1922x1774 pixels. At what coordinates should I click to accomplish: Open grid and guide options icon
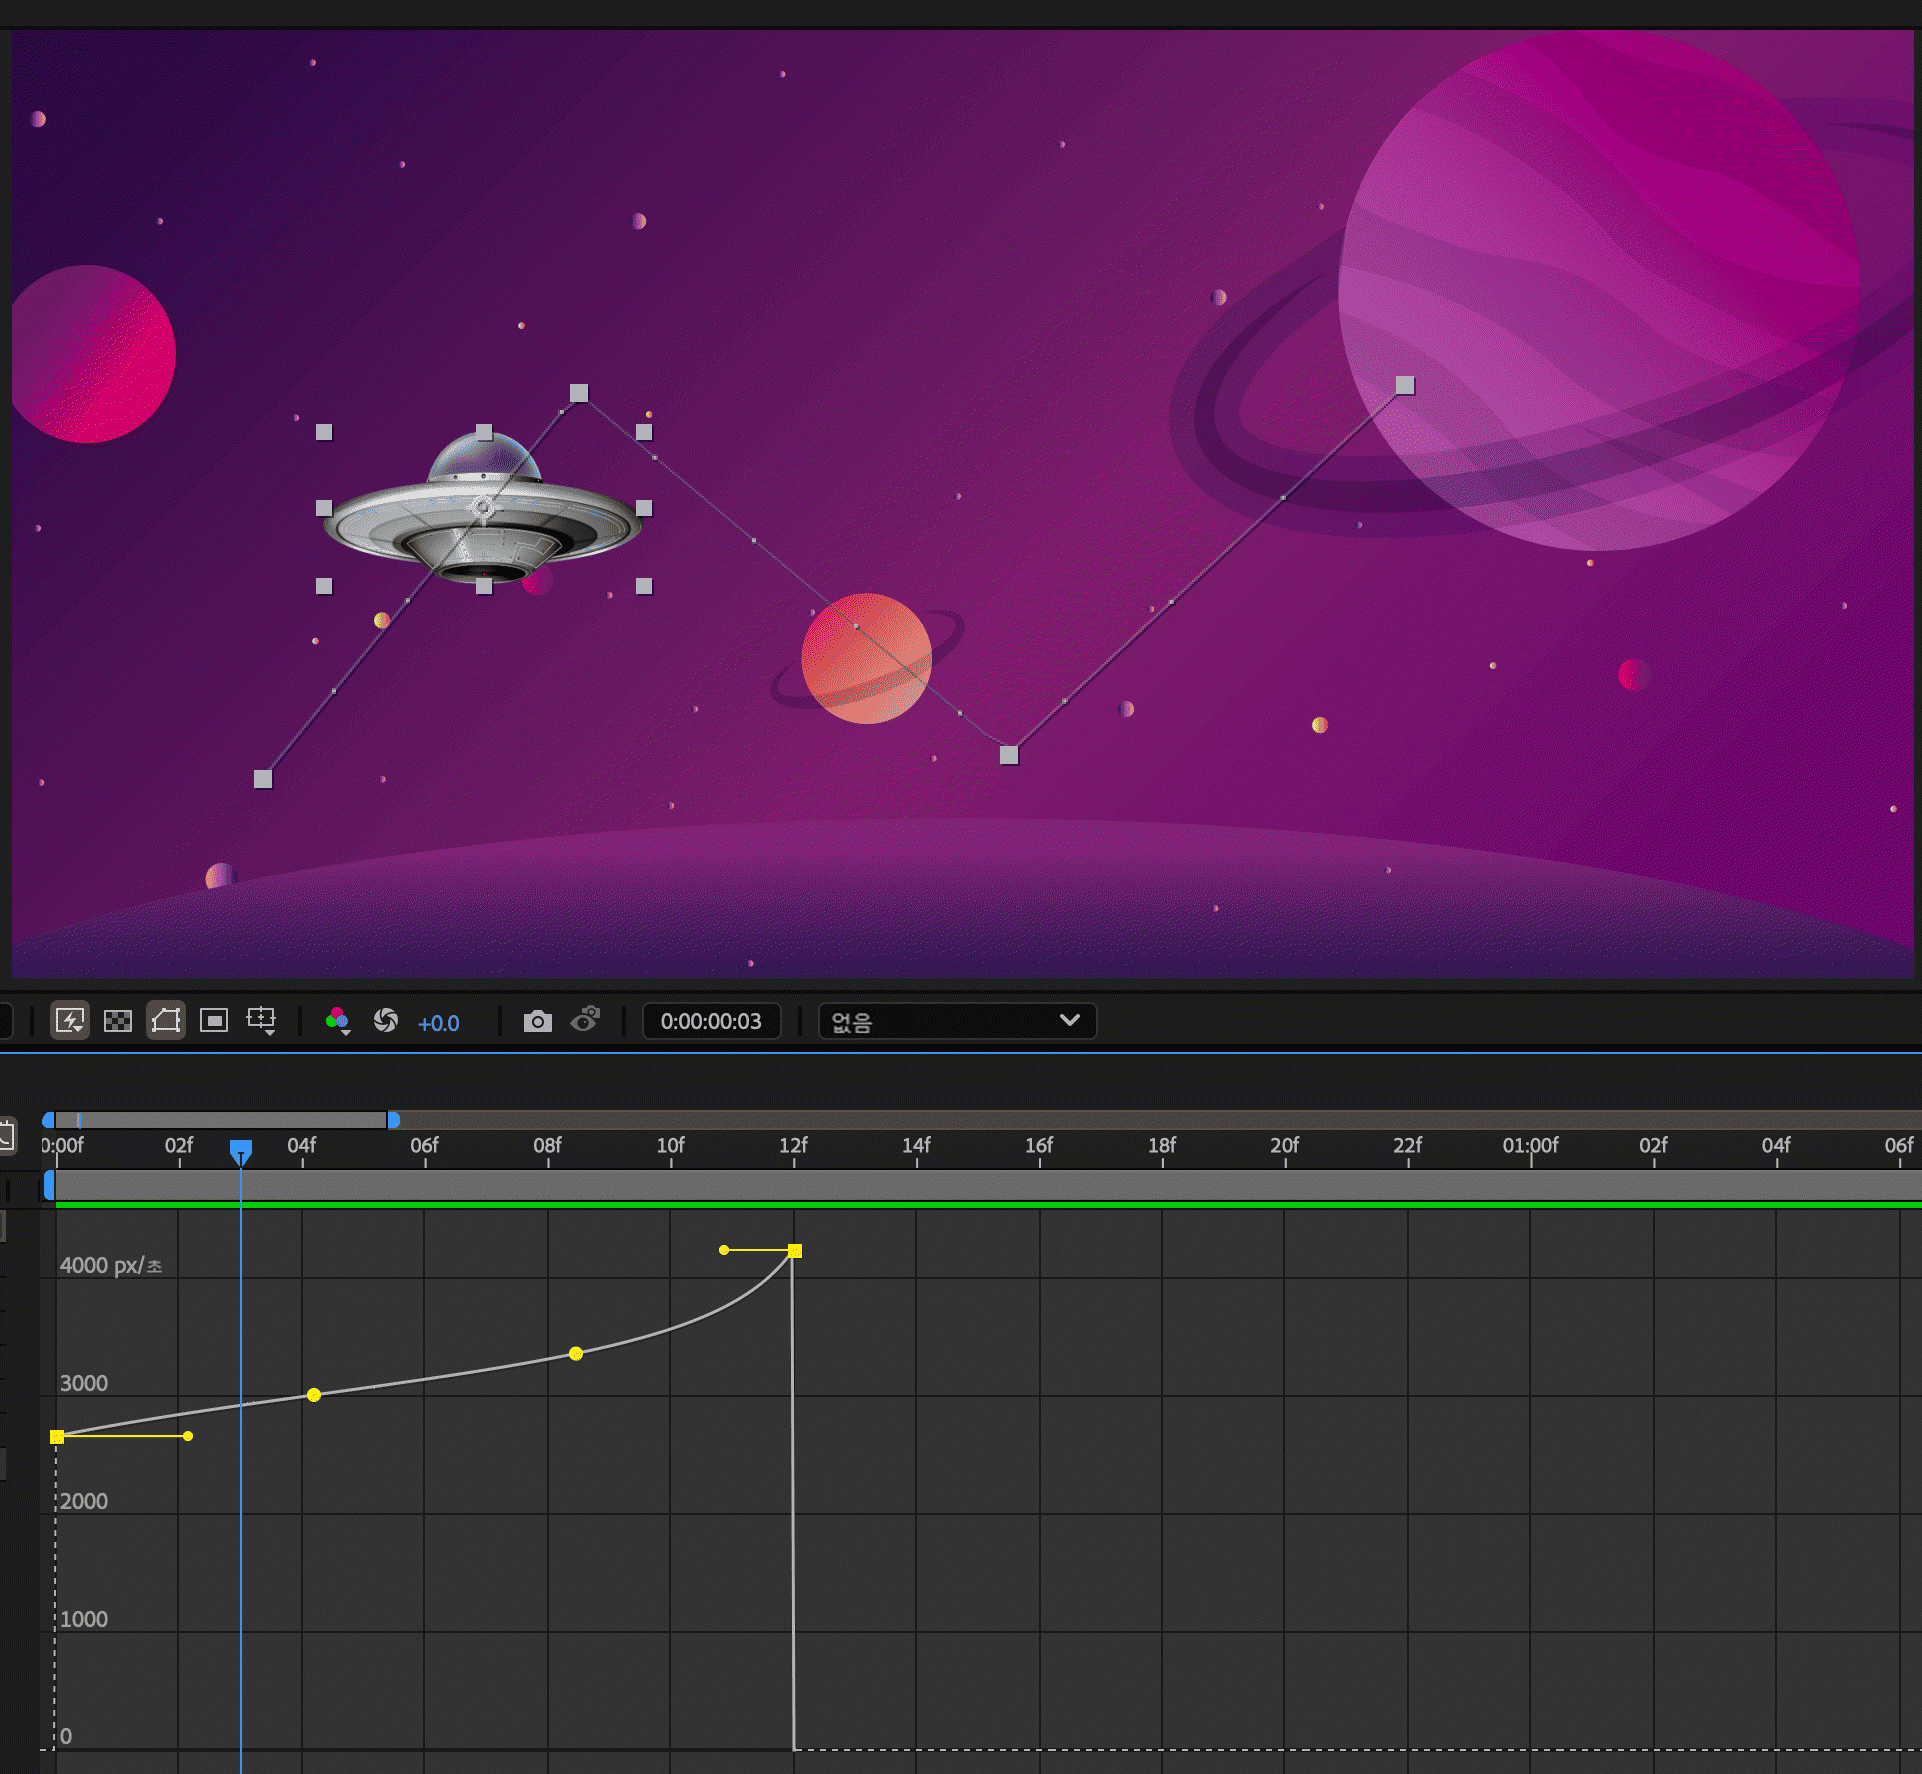[262, 1021]
